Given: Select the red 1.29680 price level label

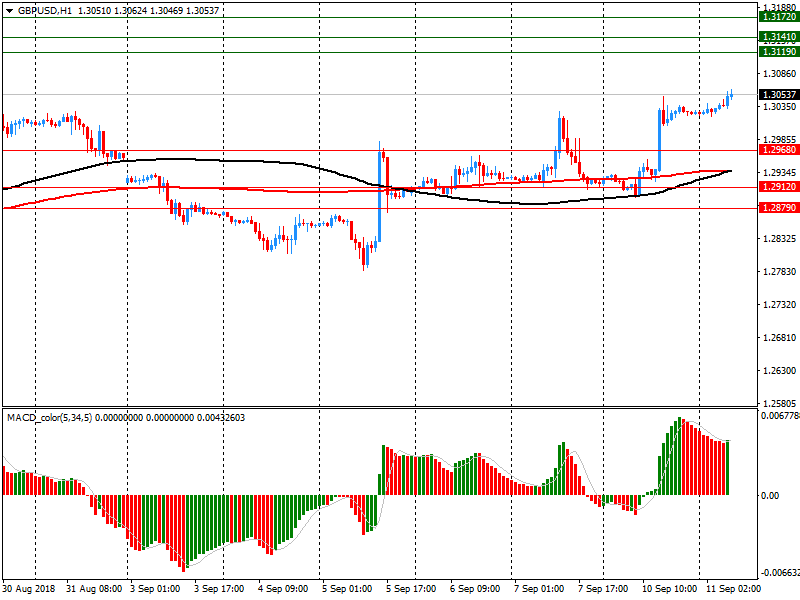Looking at the screenshot, I should pos(777,150).
